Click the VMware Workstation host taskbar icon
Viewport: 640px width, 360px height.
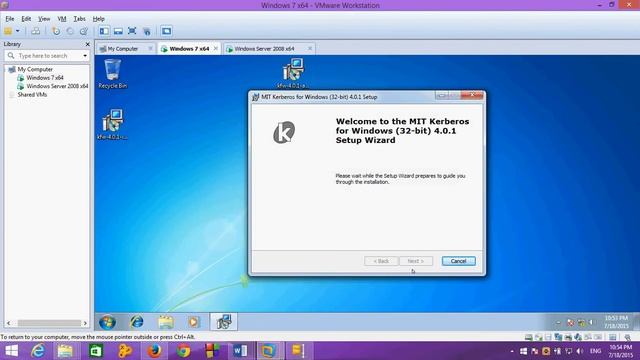pos(268,351)
